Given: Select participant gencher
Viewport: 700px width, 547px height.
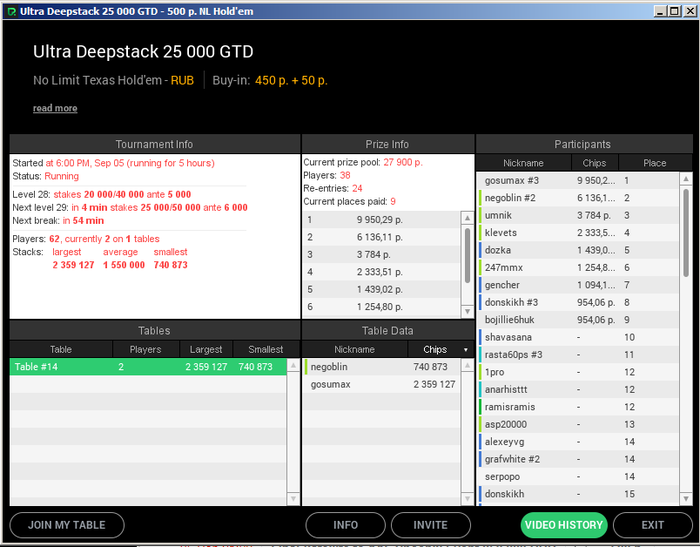Looking at the screenshot, I should tap(579, 285).
